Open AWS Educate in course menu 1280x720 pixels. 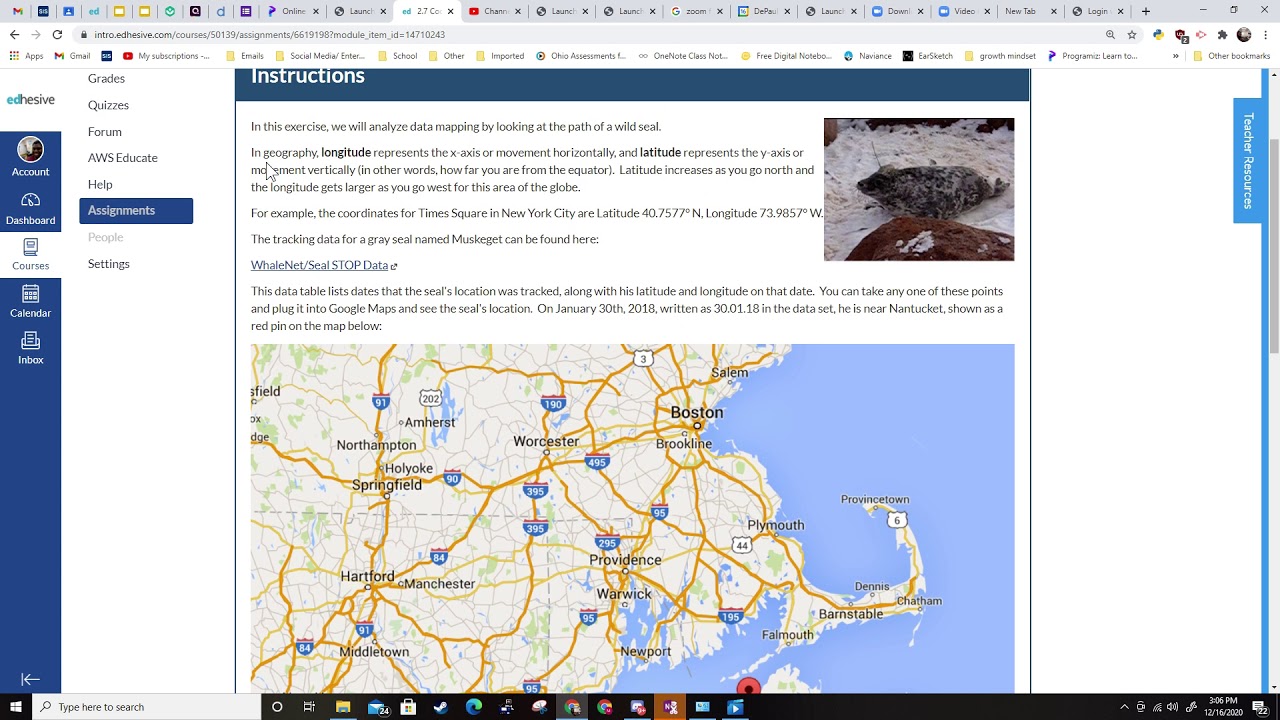point(122,157)
